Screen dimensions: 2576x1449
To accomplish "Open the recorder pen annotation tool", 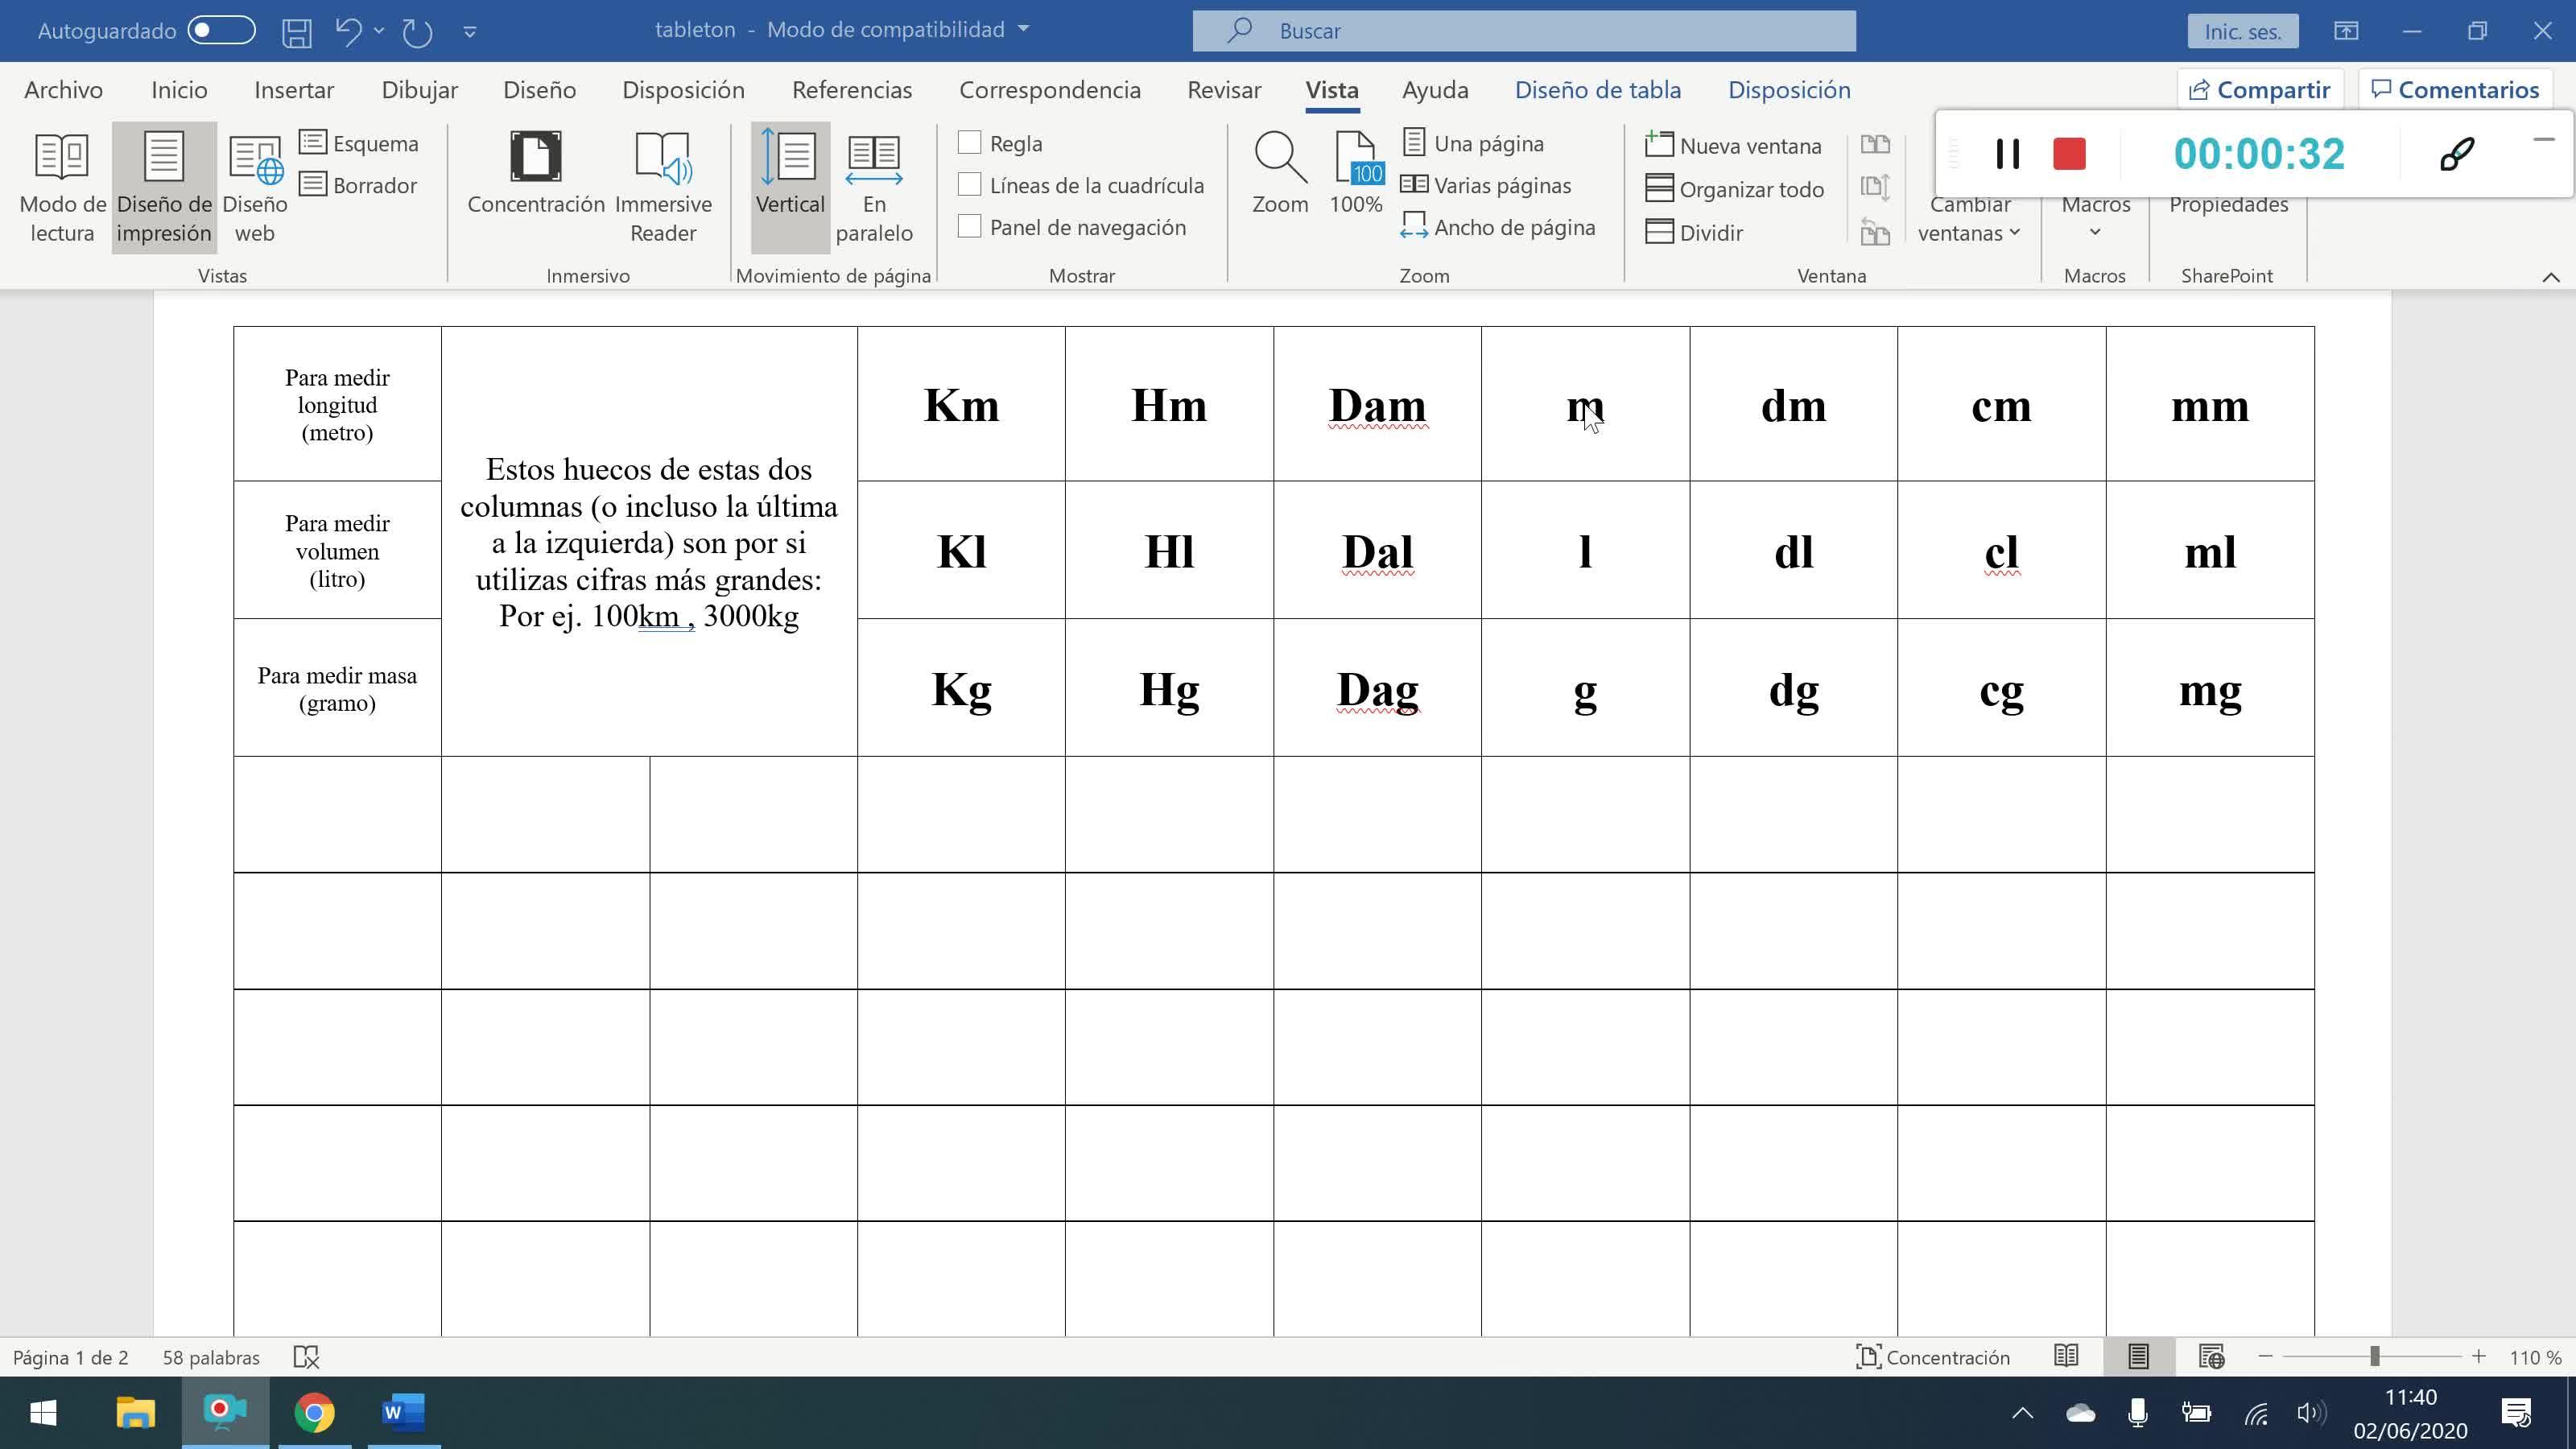I will click(2456, 154).
